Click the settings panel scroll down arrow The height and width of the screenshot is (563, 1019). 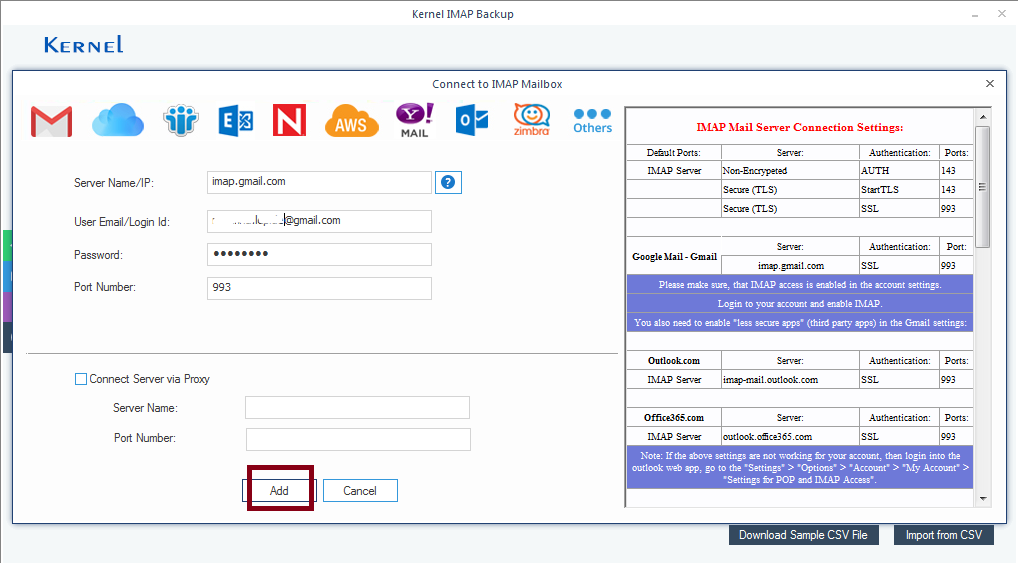click(983, 499)
